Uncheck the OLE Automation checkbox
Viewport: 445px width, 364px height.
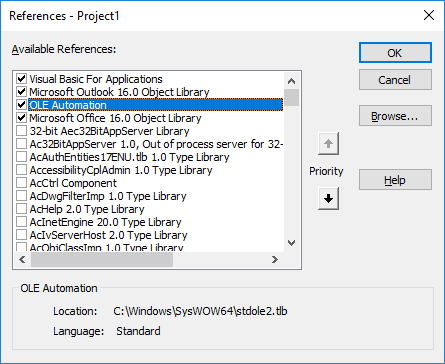click(x=21, y=105)
